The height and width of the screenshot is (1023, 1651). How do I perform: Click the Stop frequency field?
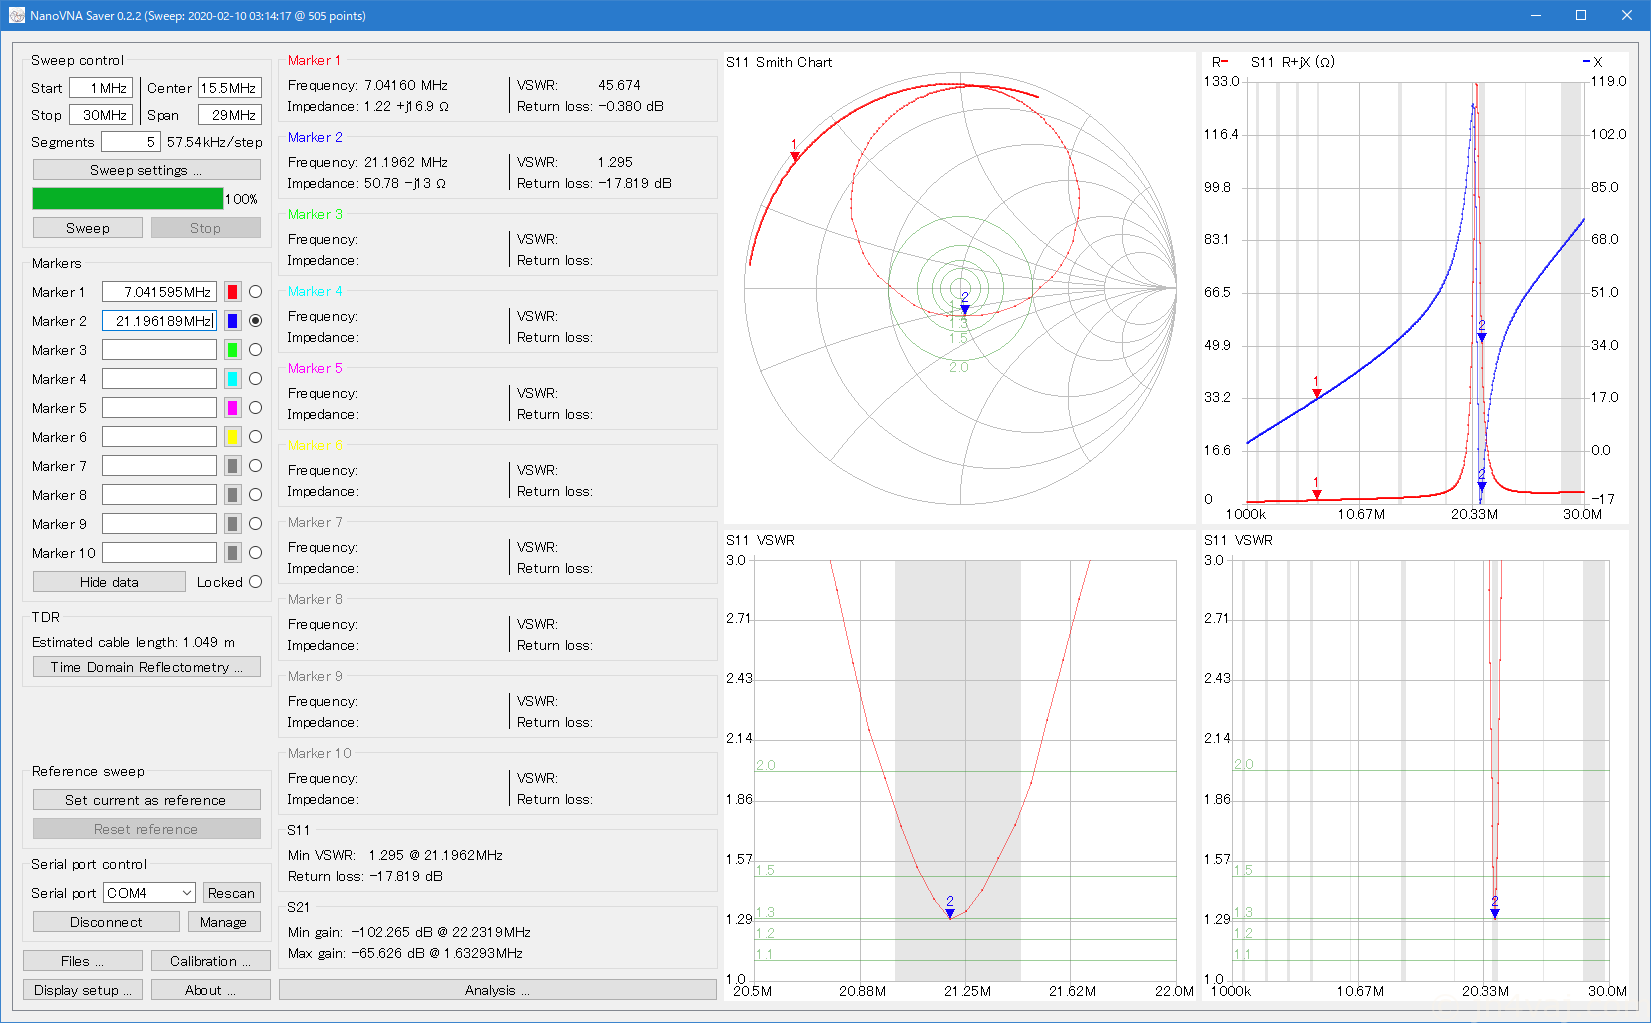coord(101,115)
